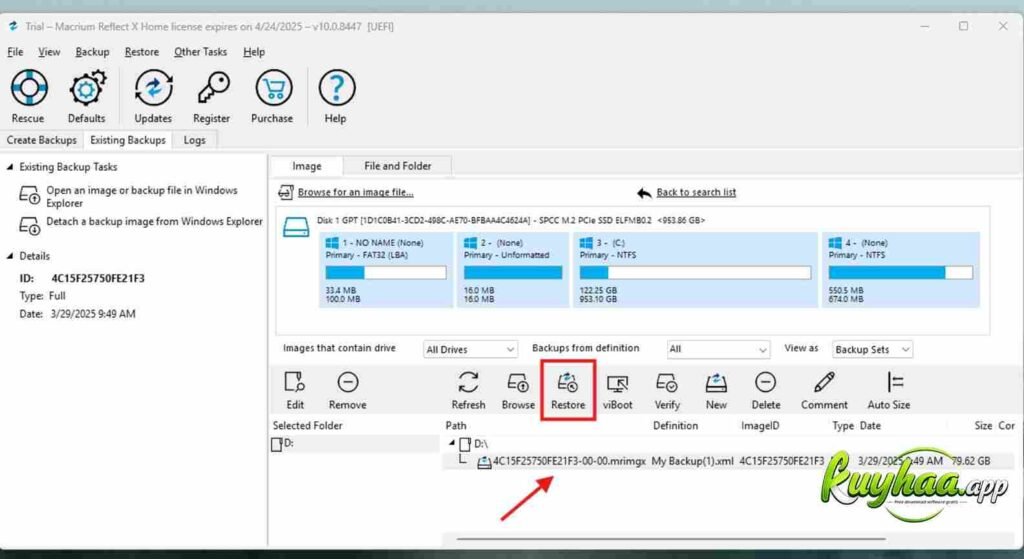
Task: Check for Updates toolbar icon
Action: coord(153,97)
